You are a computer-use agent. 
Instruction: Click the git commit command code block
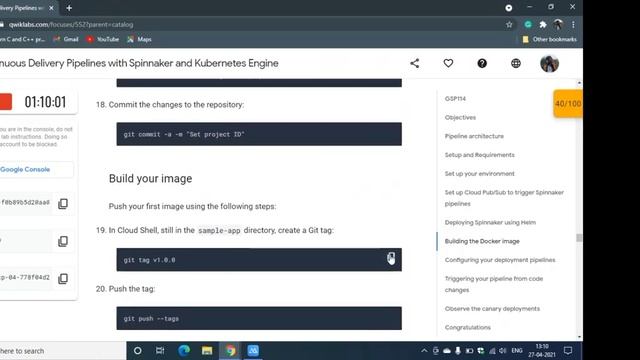pyautogui.click(x=259, y=134)
